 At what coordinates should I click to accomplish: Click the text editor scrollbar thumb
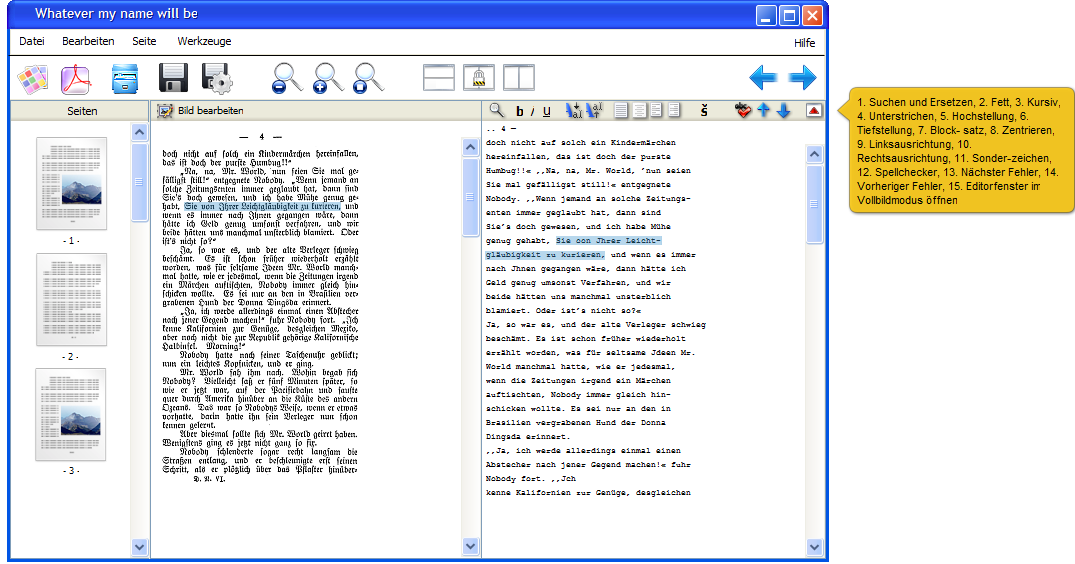(x=814, y=204)
